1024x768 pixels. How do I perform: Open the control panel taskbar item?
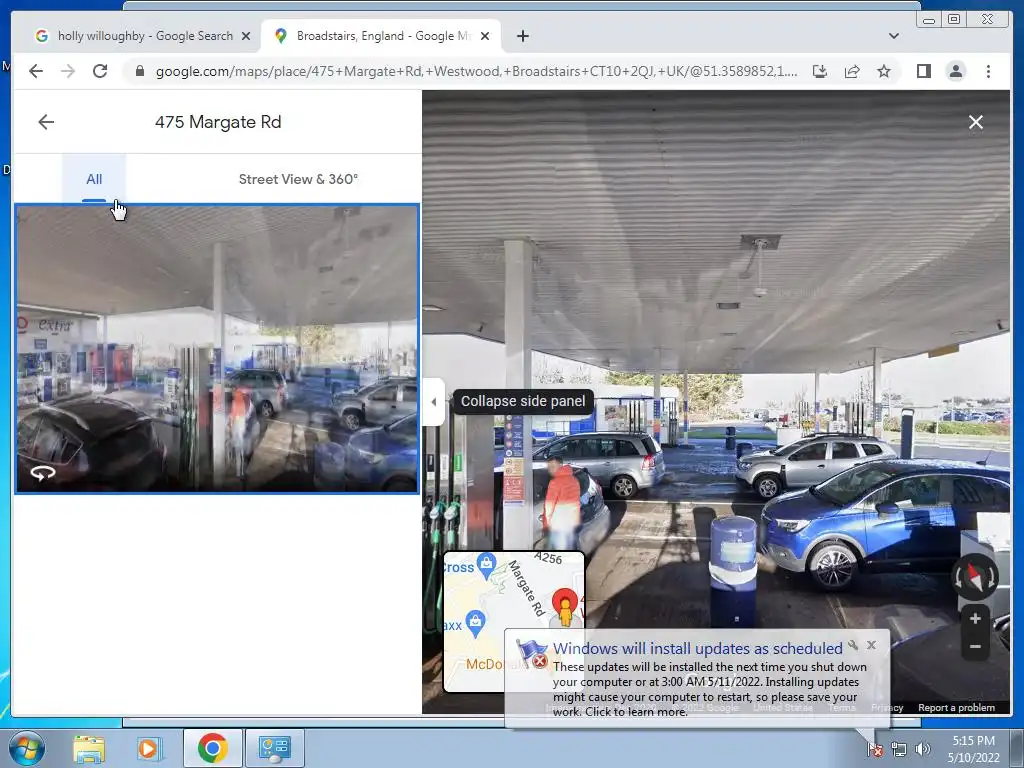click(x=274, y=748)
